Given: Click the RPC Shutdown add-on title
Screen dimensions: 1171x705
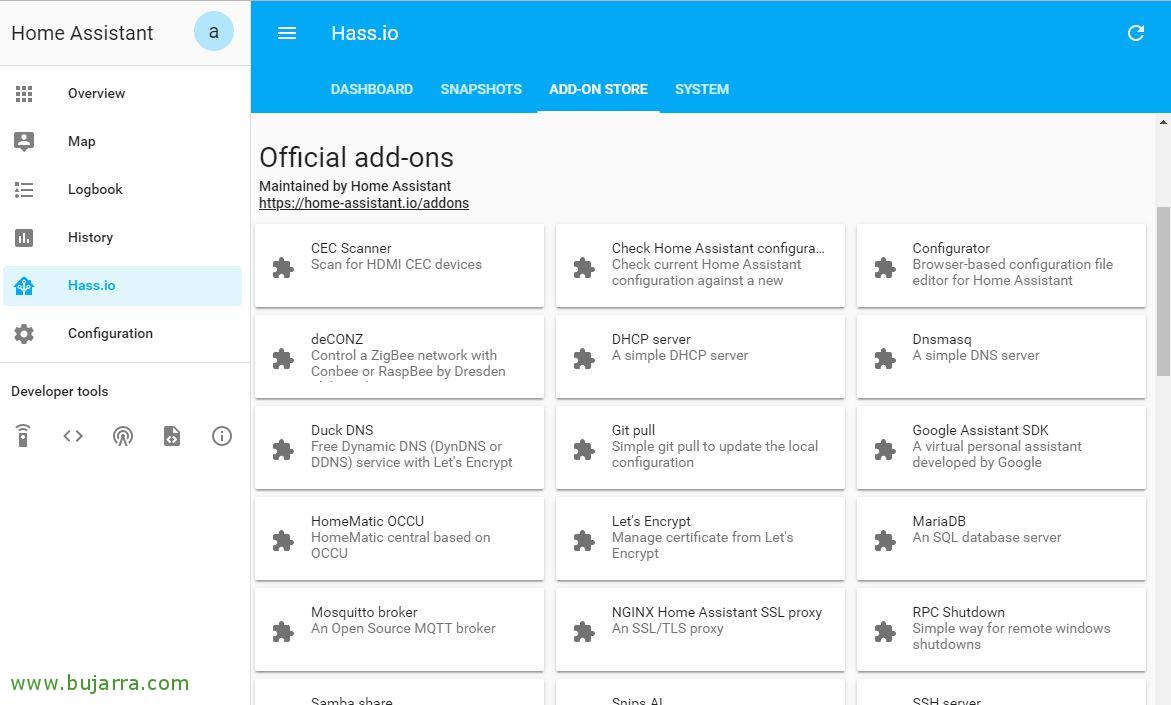Looking at the screenshot, I should pos(958,612).
